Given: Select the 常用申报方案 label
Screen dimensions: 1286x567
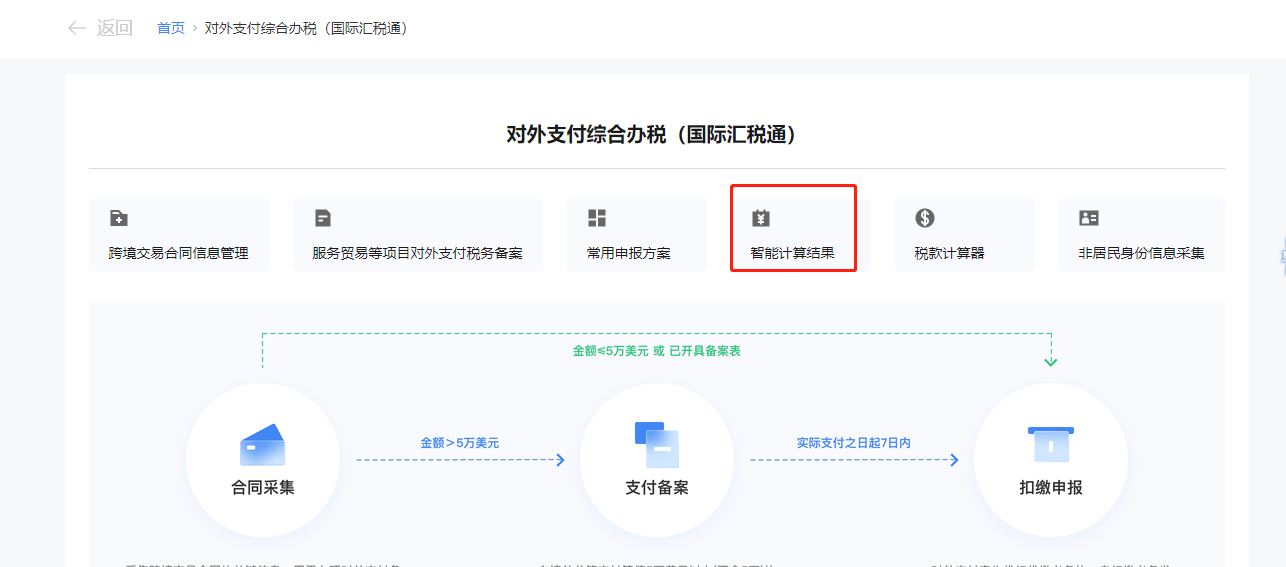Looking at the screenshot, I should tap(629, 253).
